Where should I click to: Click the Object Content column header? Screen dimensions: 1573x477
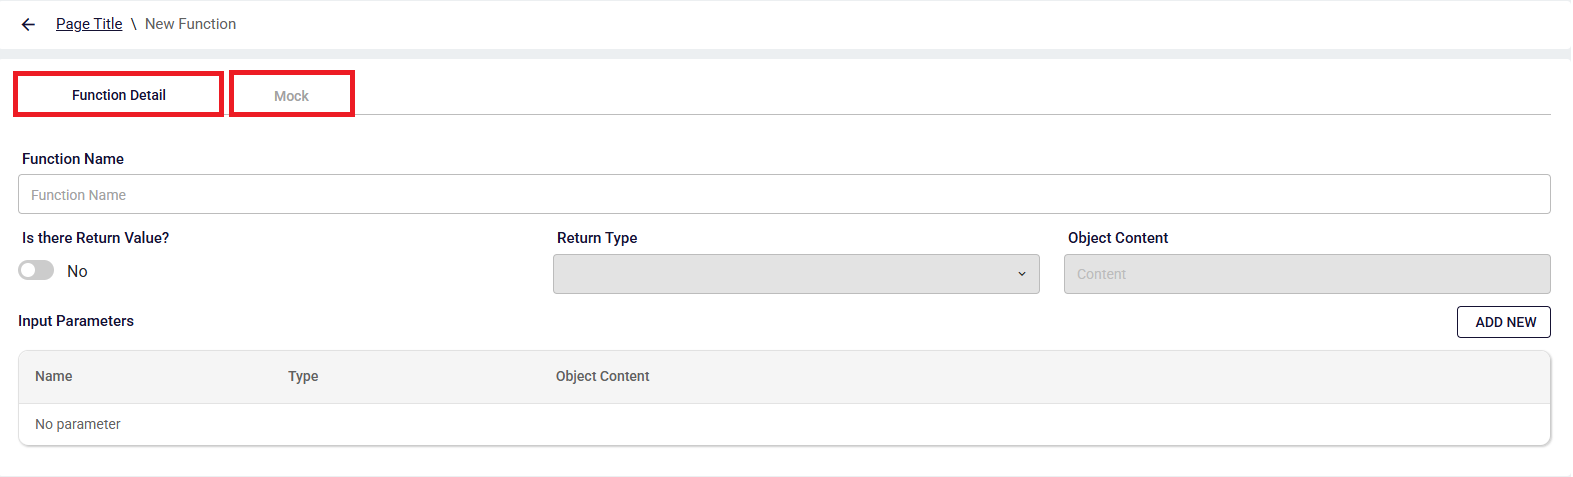[x=602, y=376]
